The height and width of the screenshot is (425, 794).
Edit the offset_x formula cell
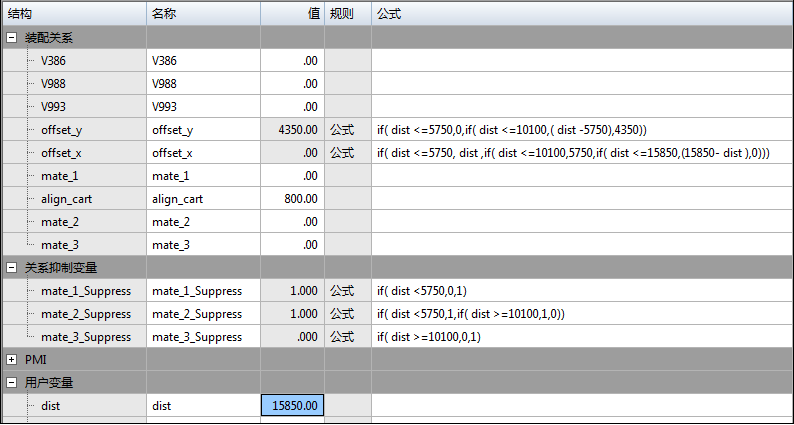click(581, 153)
